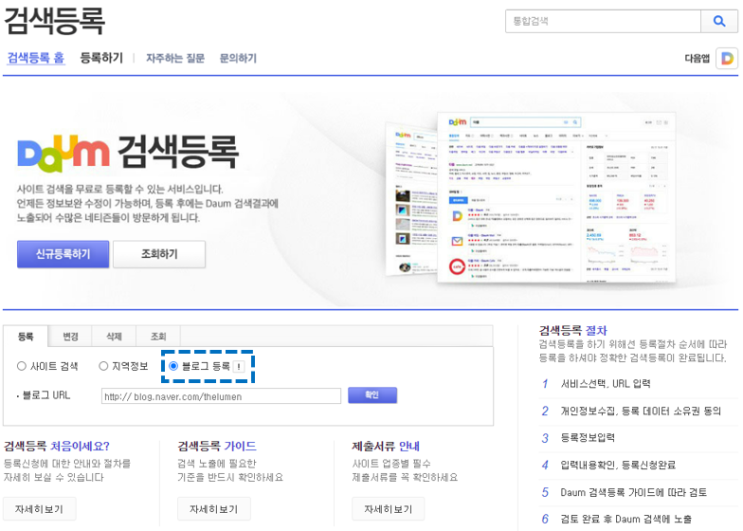Click step 4 입력내용확인, 등록신청완료
The width and height of the screenshot is (743, 531).
click(x=618, y=465)
